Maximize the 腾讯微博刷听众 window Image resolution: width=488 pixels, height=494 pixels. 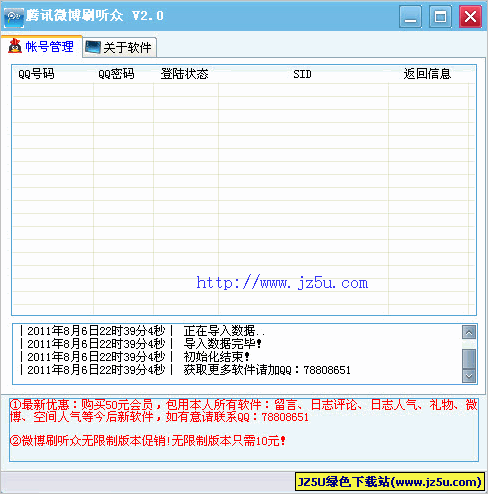click(440, 16)
